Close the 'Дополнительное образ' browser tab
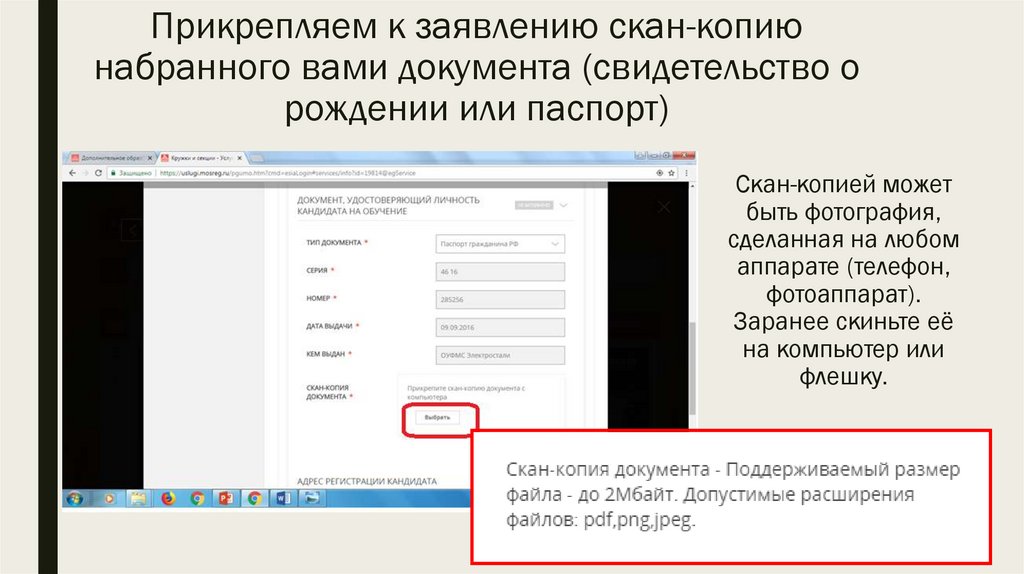This screenshot has height=574, width=1024. tap(150, 158)
